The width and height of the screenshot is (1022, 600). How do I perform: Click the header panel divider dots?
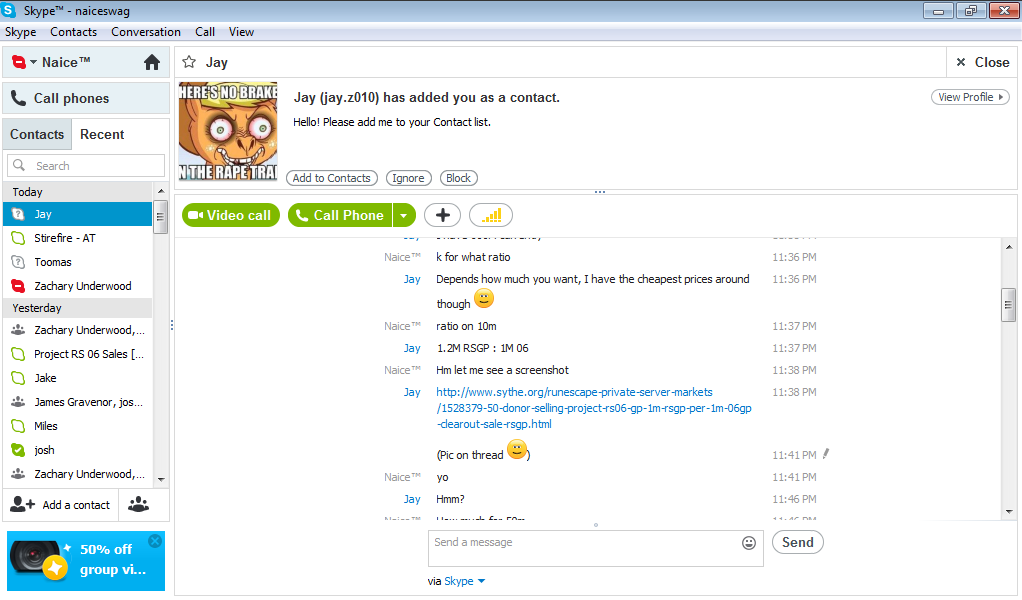tap(600, 192)
